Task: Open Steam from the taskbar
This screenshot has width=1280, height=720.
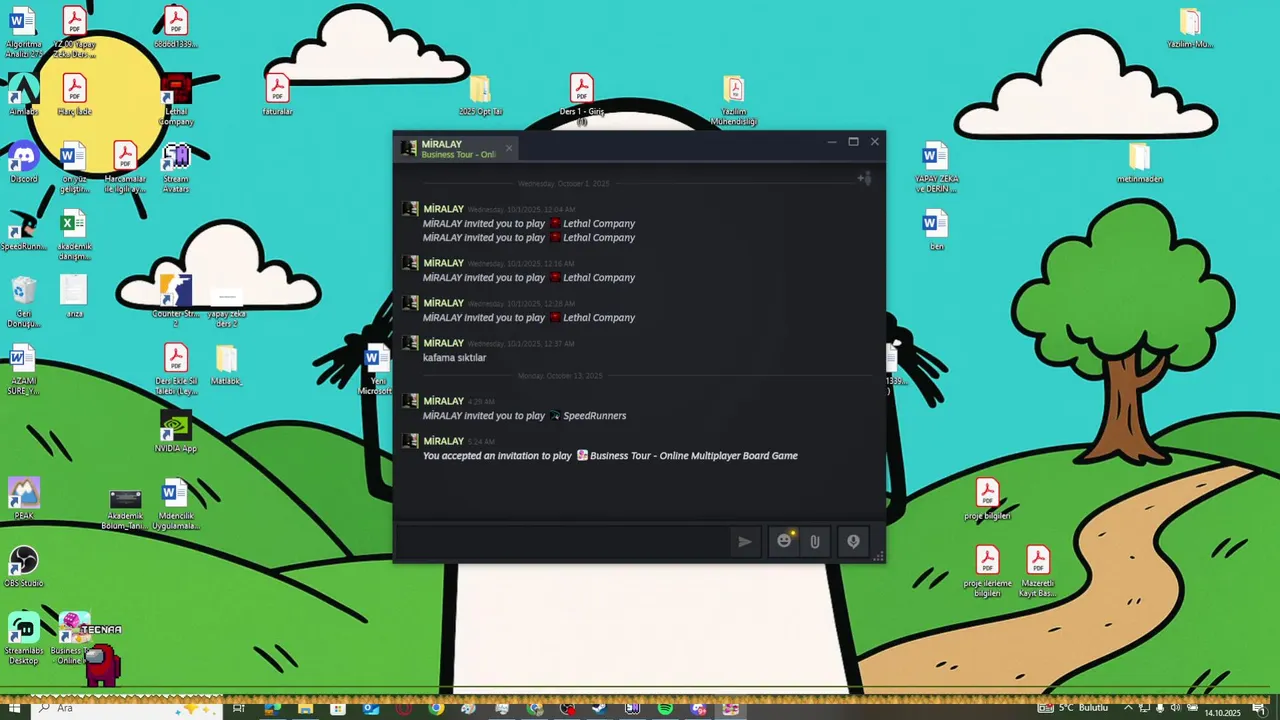Action: coord(599,708)
